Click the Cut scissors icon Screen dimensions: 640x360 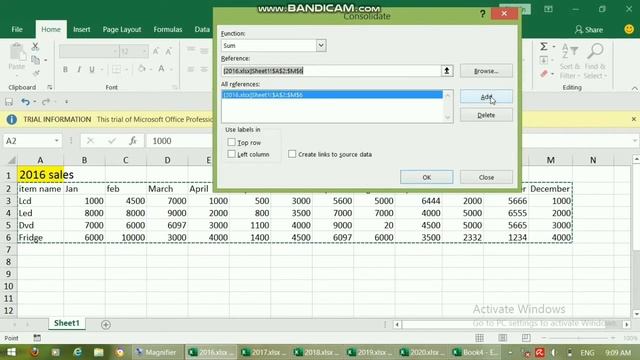[36, 47]
